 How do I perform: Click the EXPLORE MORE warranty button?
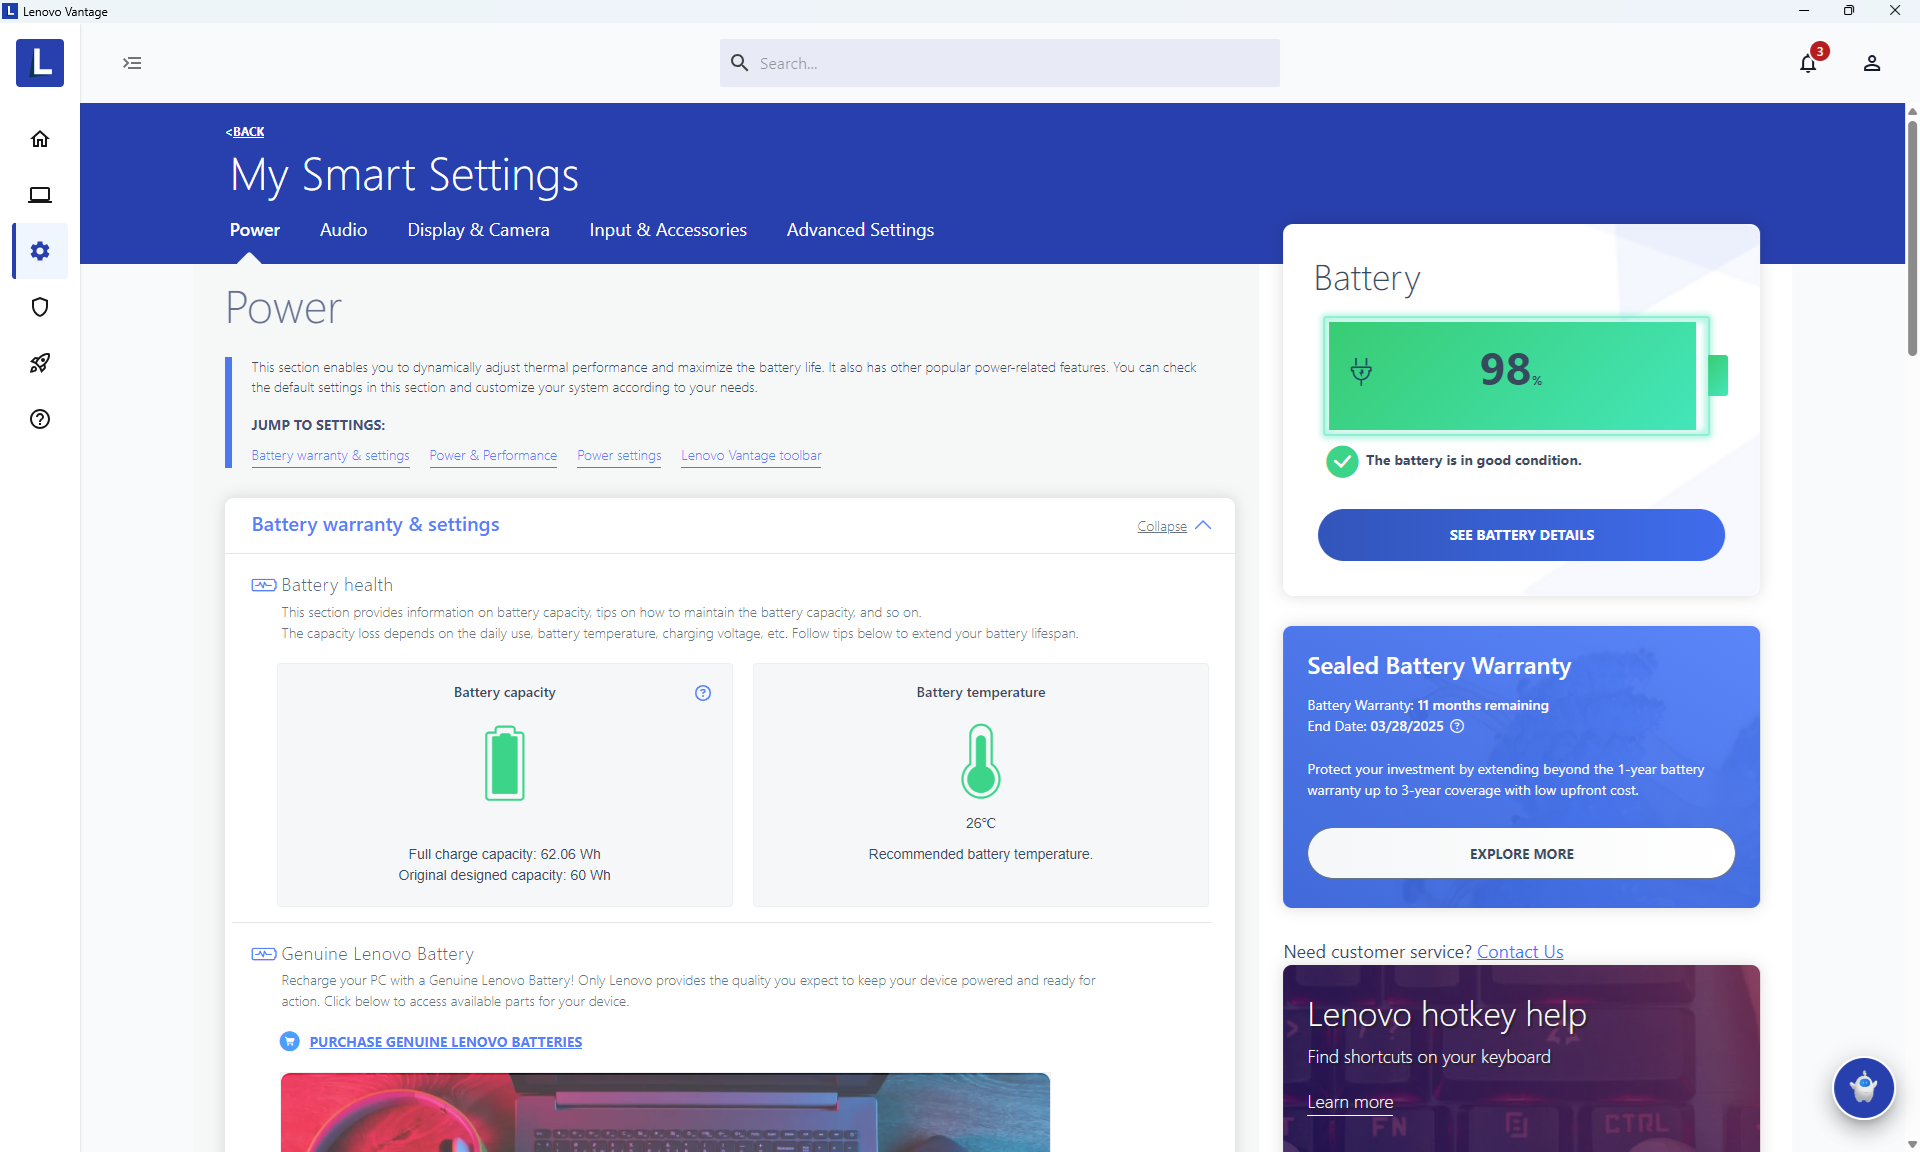(x=1521, y=854)
